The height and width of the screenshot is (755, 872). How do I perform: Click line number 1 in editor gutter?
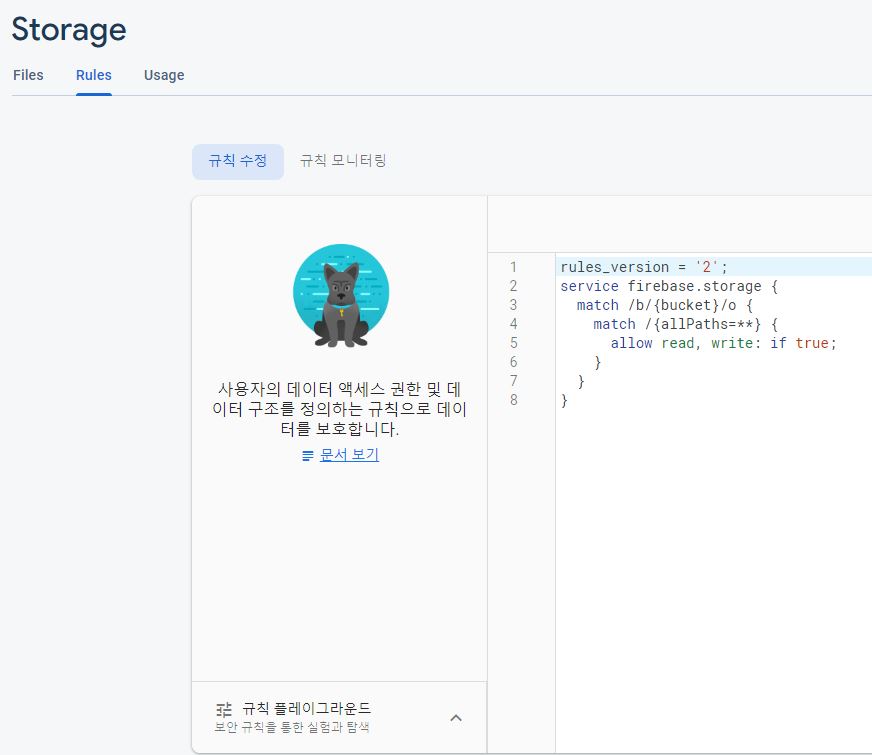(513, 267)
